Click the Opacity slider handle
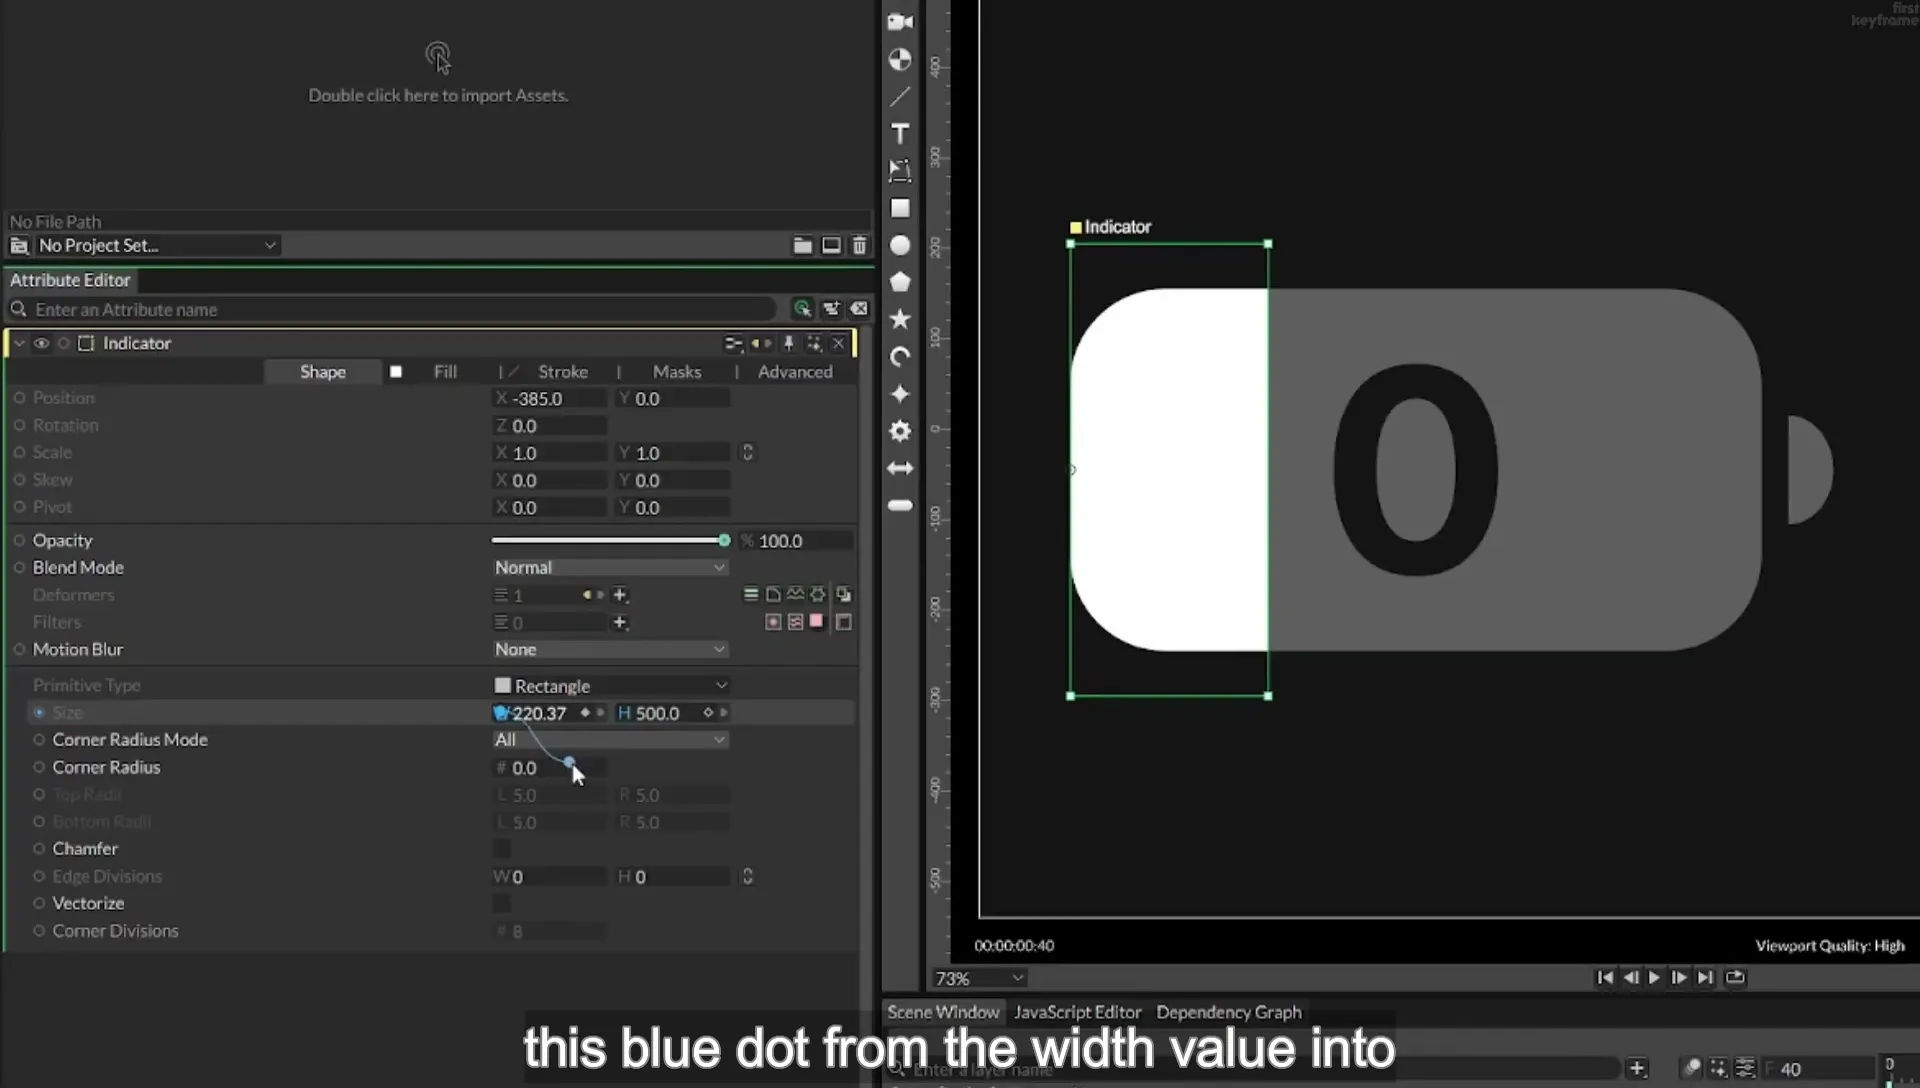This screenshot has height=1088, width=1920. 724,540
